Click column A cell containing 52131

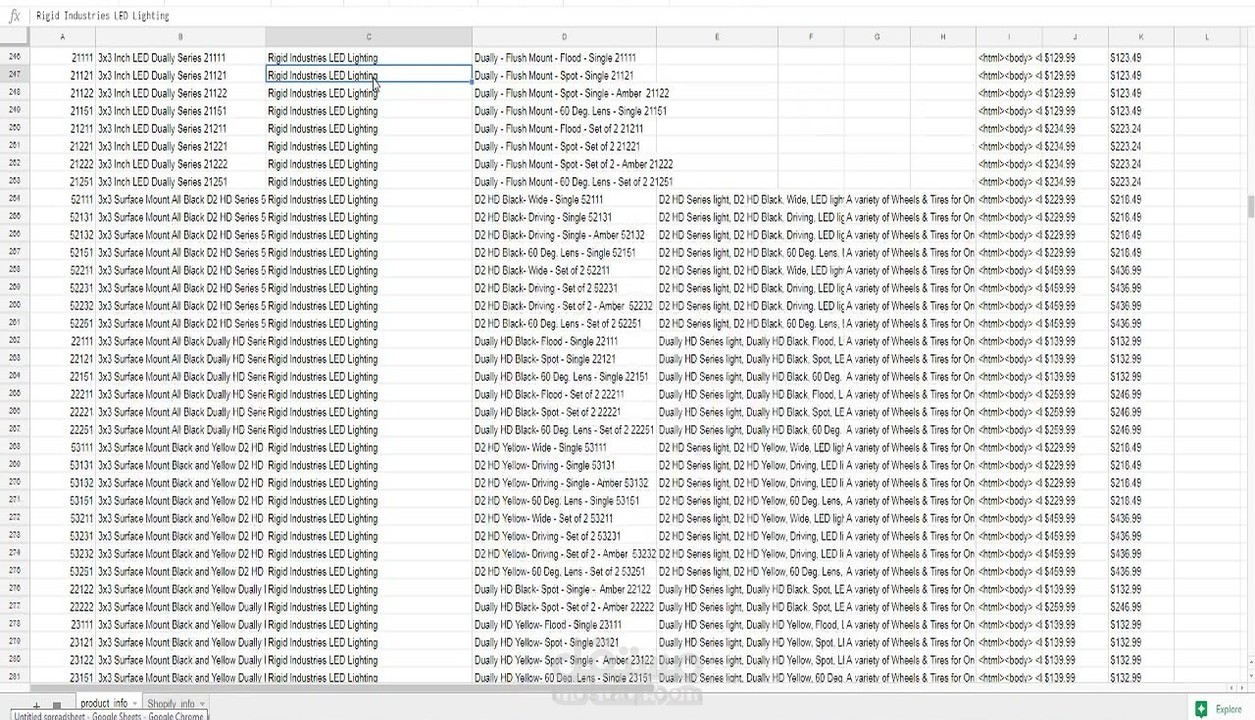tap(63, 217)
